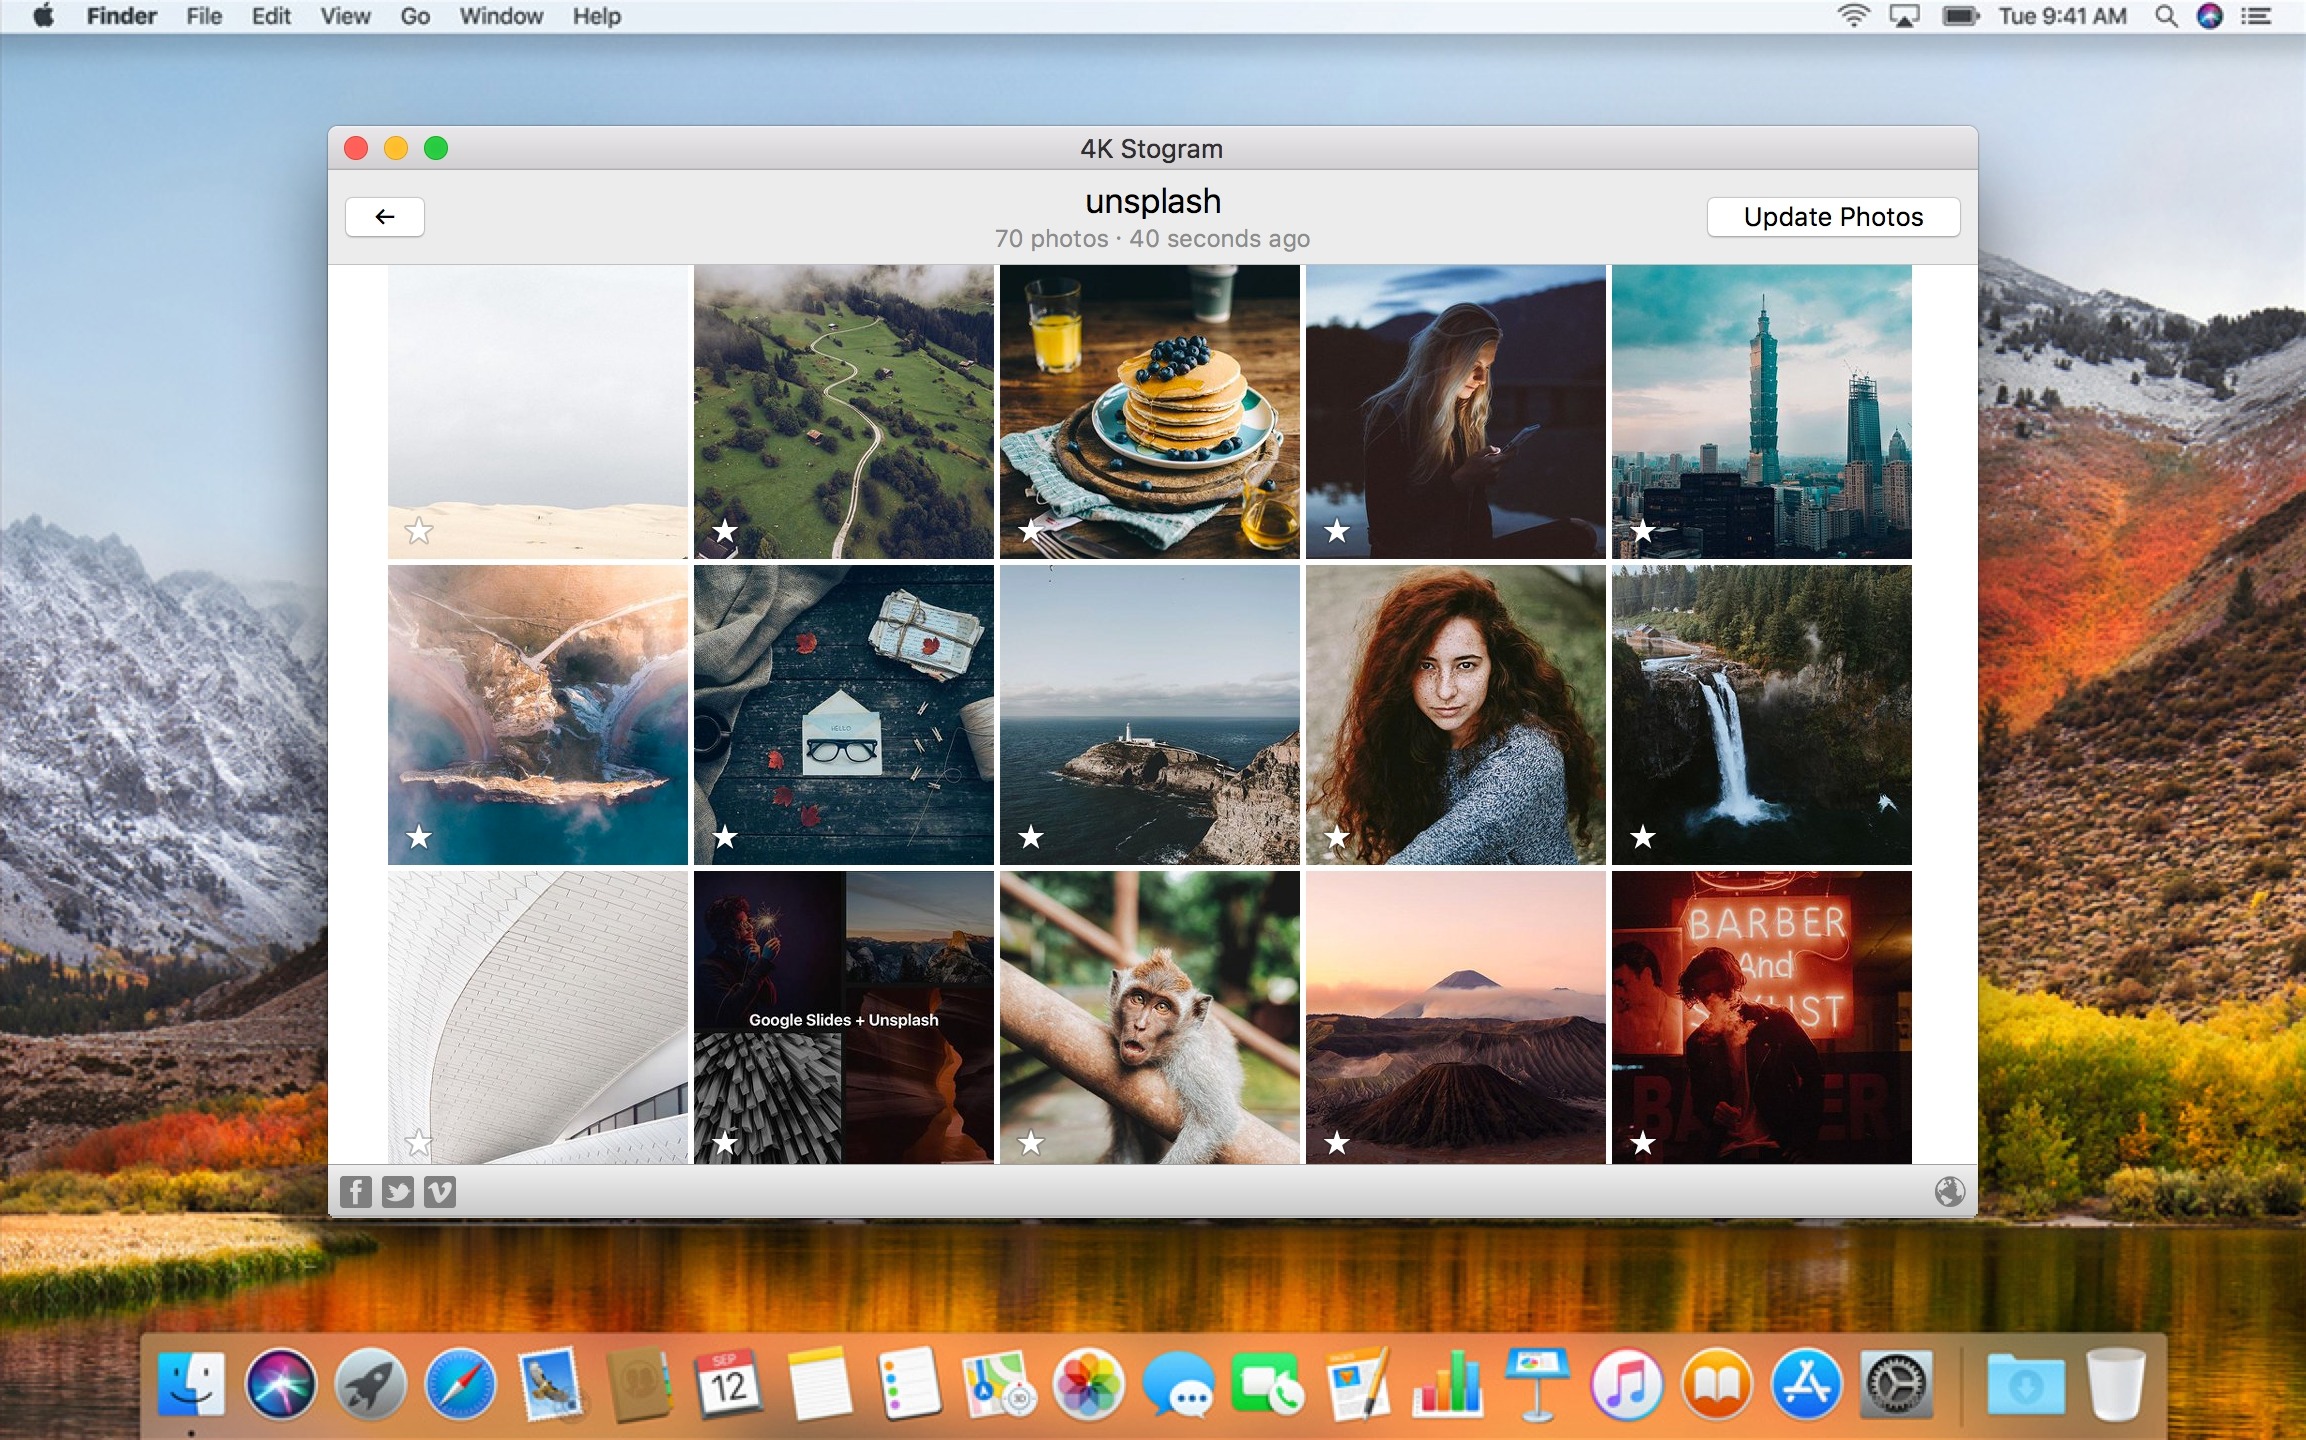Screen dimensions: 2306x1440
Task: Toggle star on waterfall photo
Action: click(1643, 837)
